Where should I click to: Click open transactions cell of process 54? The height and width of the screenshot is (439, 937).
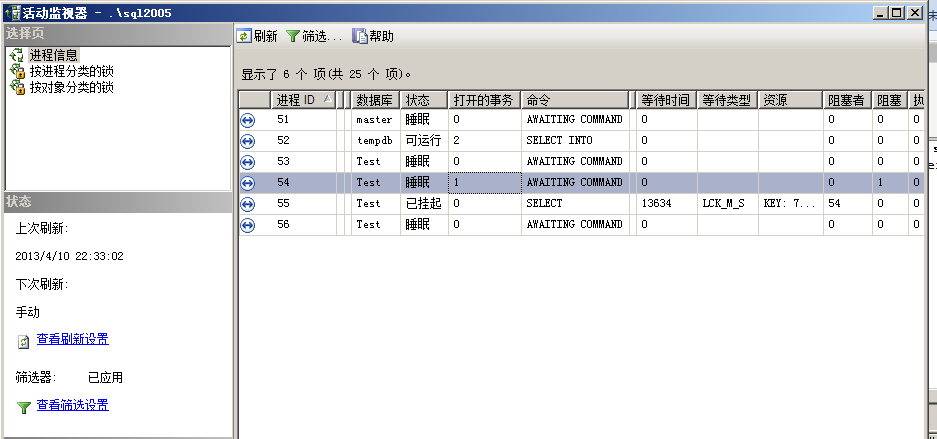coord(485,182)
